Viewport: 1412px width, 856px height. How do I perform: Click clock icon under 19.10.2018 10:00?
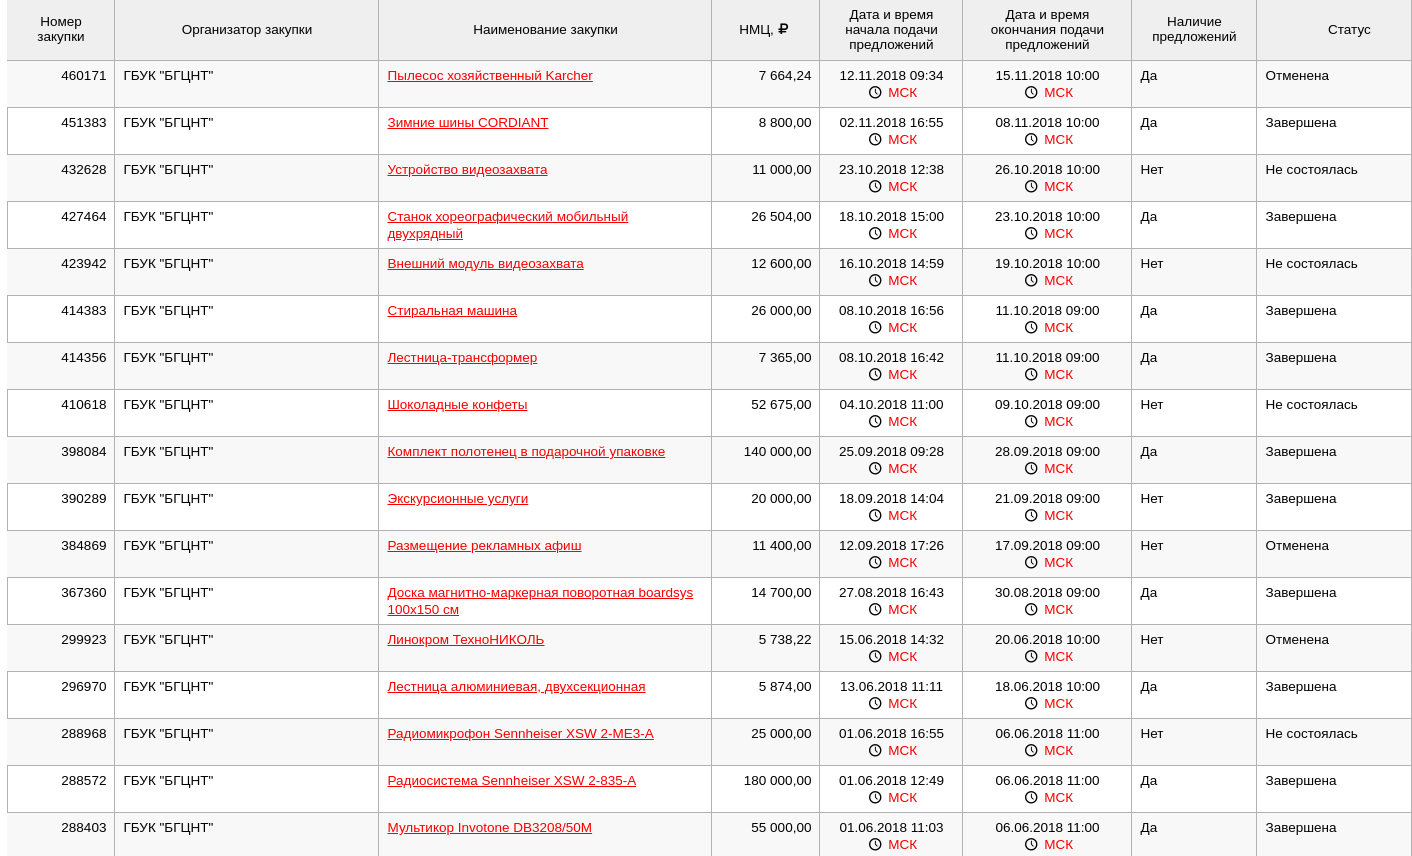(1031, 280)
